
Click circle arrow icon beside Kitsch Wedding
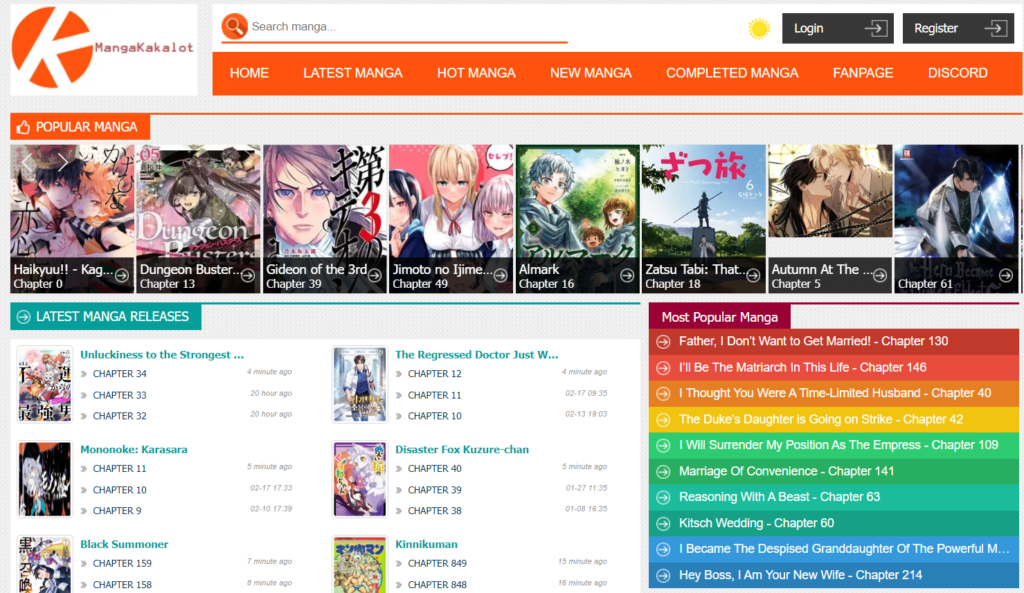click(663, 524)
